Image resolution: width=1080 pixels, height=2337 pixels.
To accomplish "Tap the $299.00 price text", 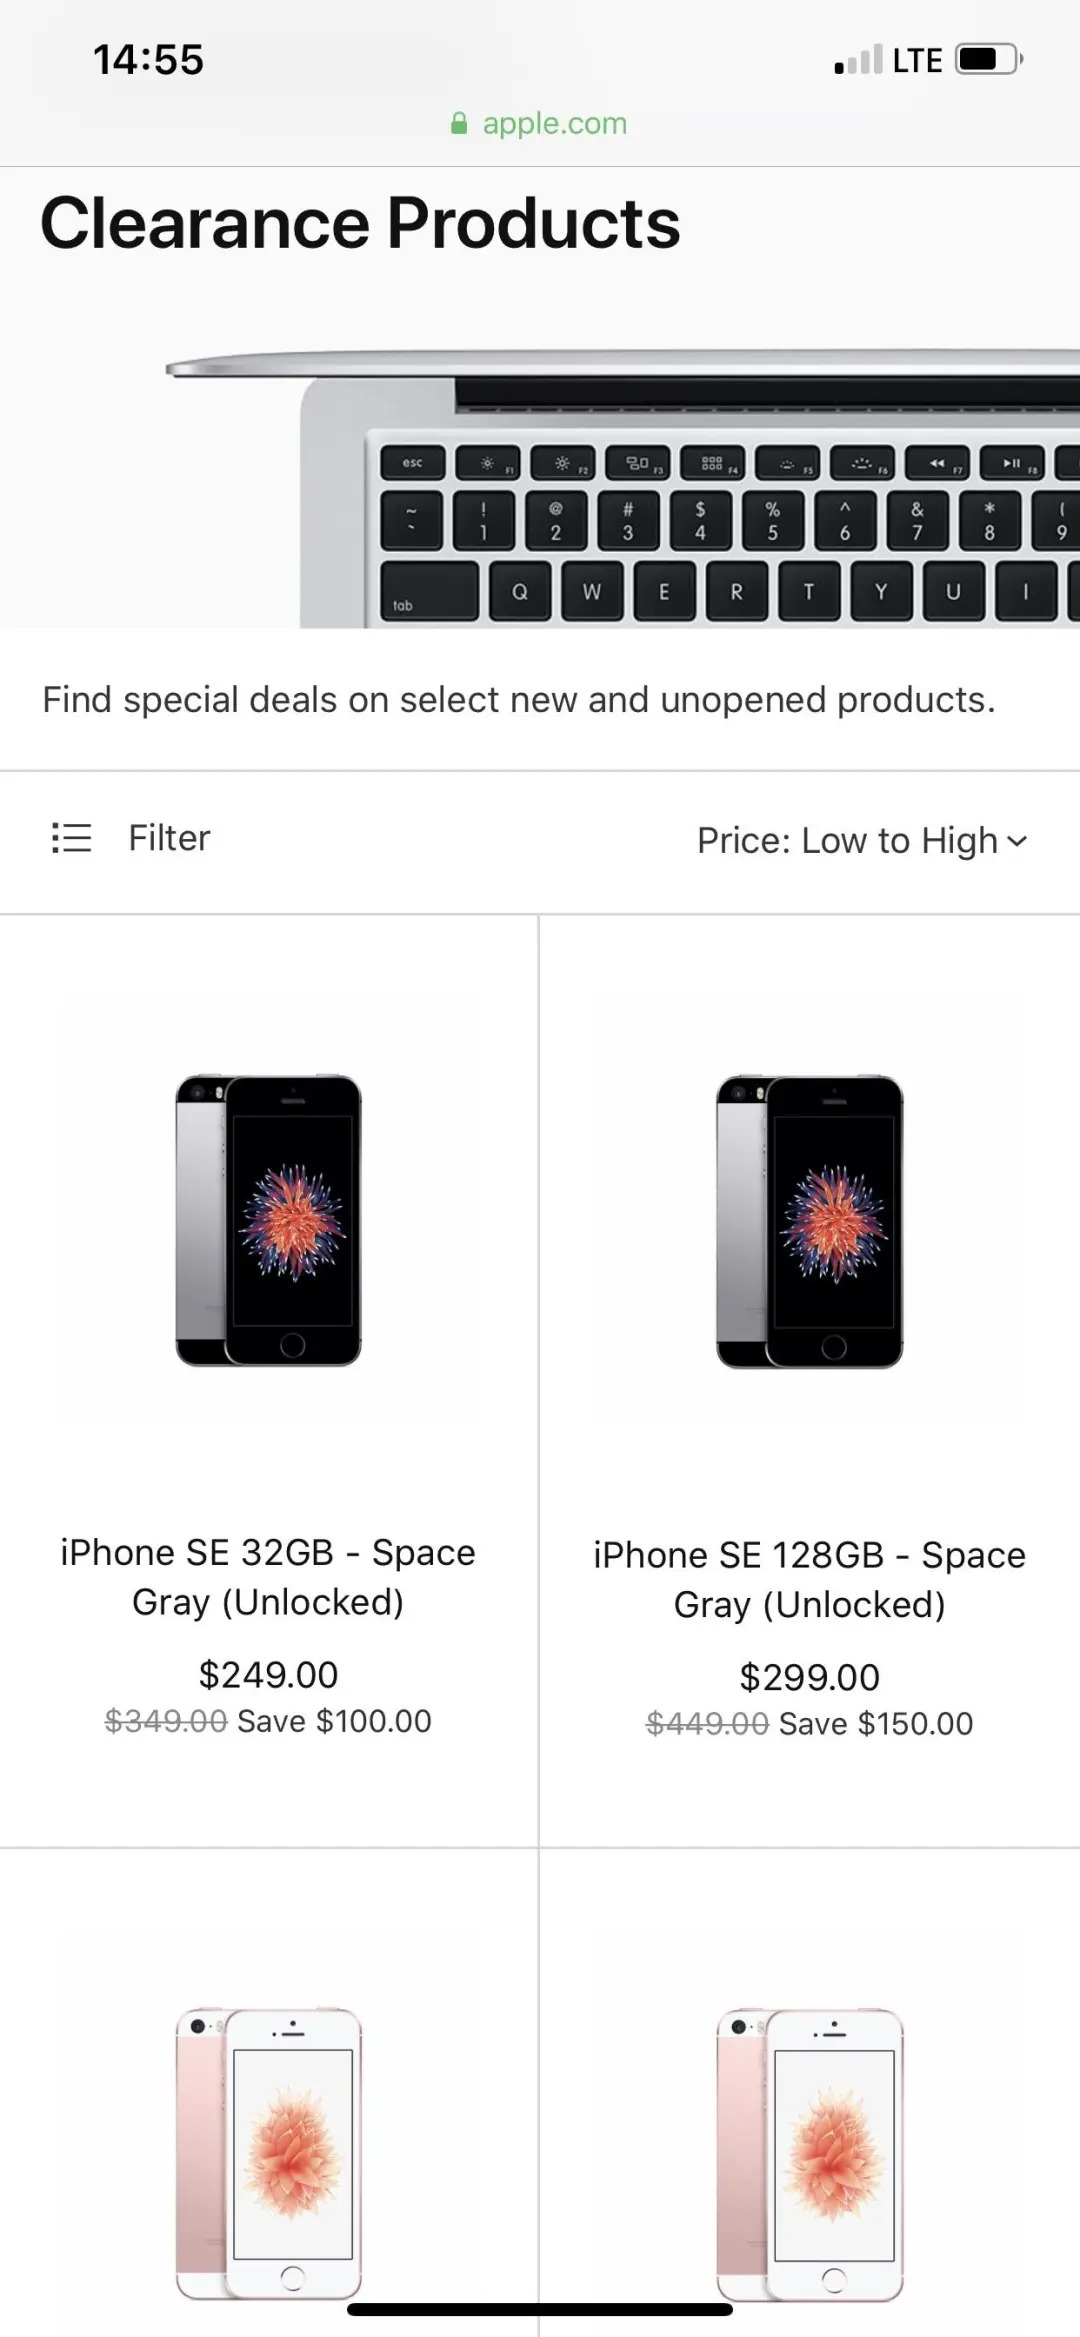I will (x=810, y=1677).
